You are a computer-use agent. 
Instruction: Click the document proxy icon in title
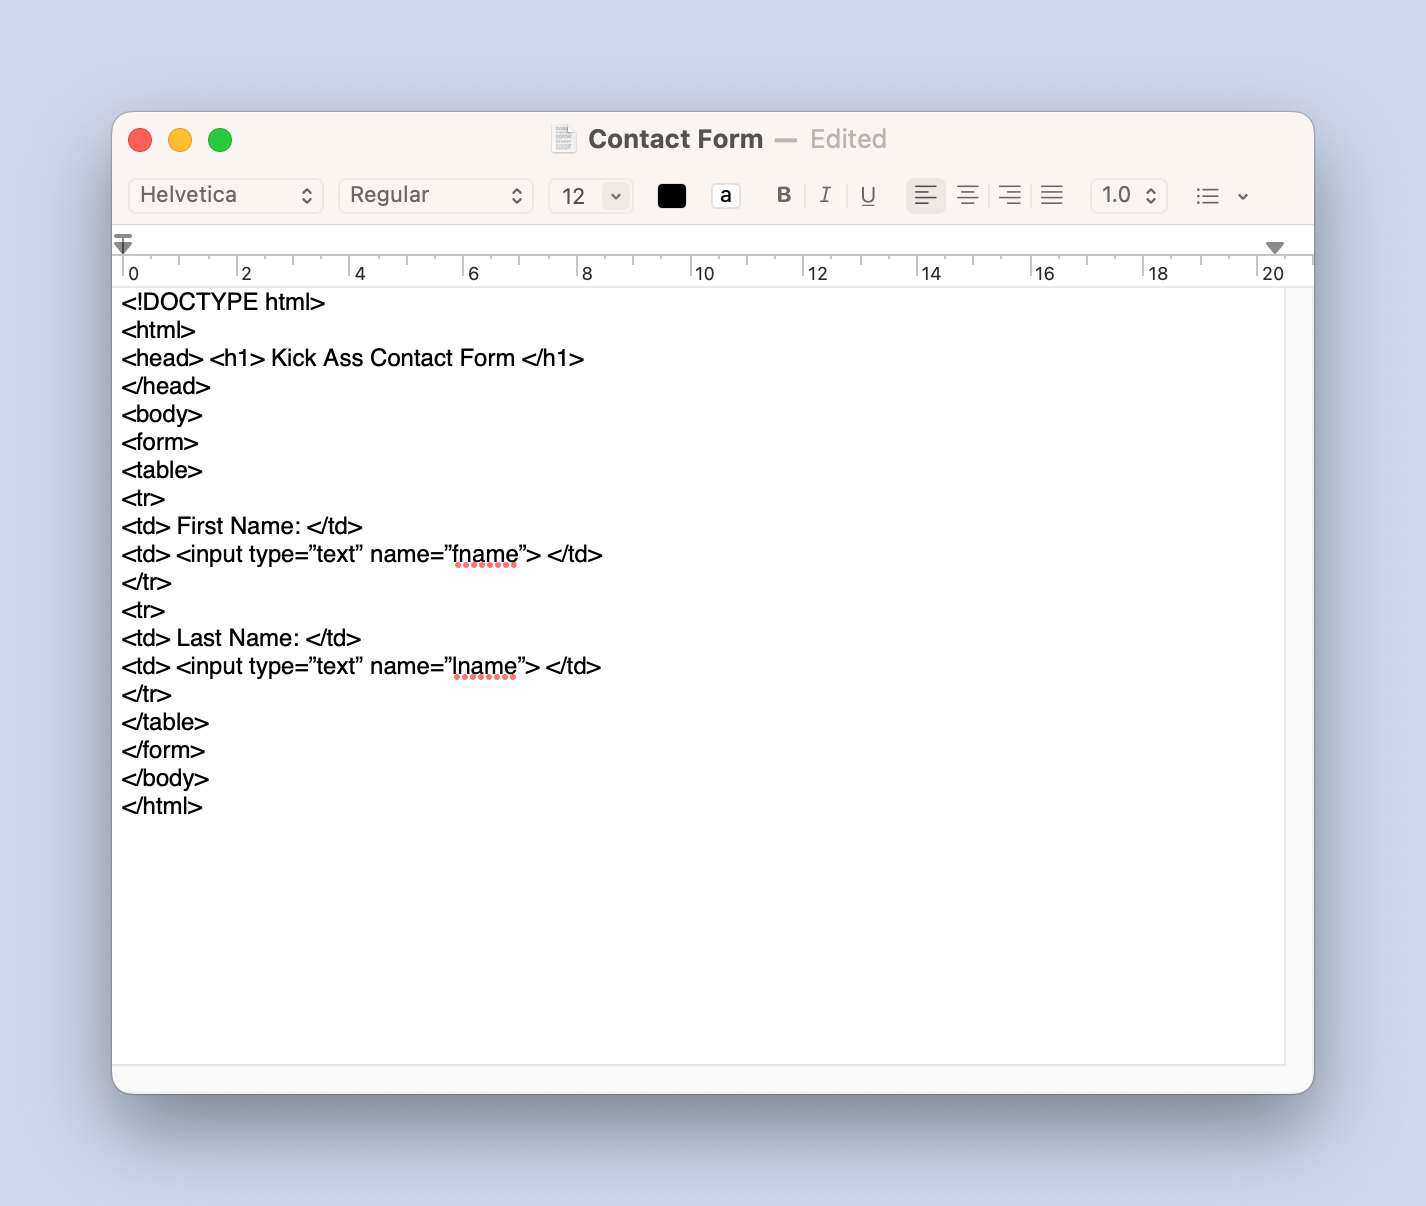pyautogui.click(x=564, y=139)
